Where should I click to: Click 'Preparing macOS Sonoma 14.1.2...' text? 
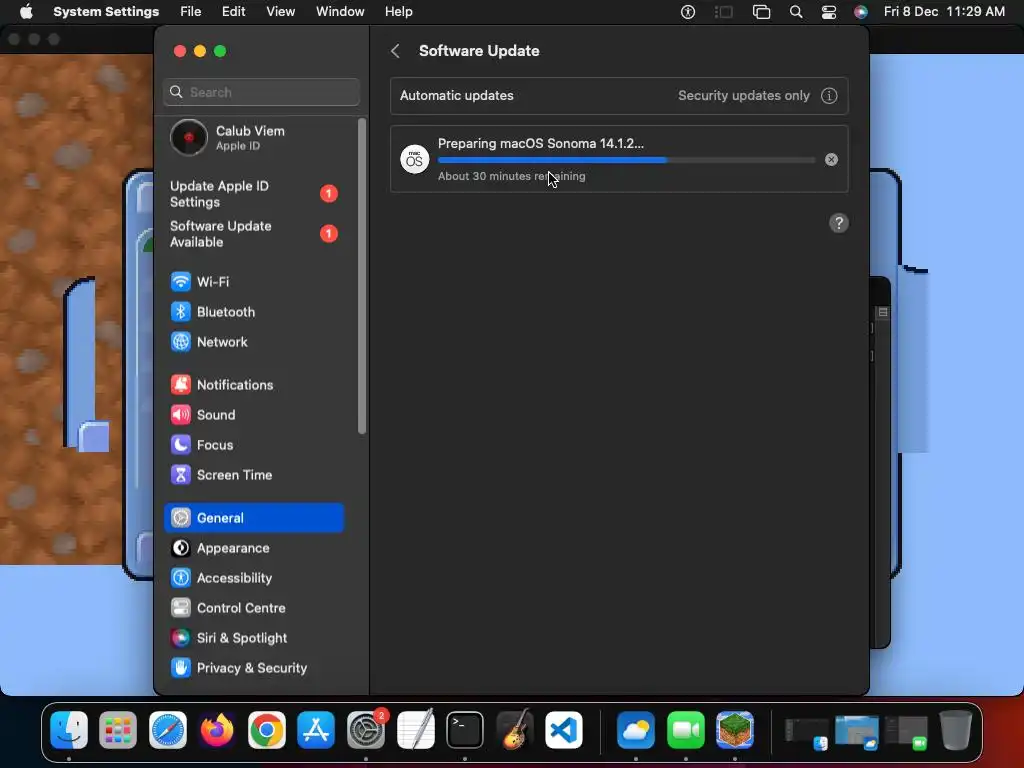point(541,144)
